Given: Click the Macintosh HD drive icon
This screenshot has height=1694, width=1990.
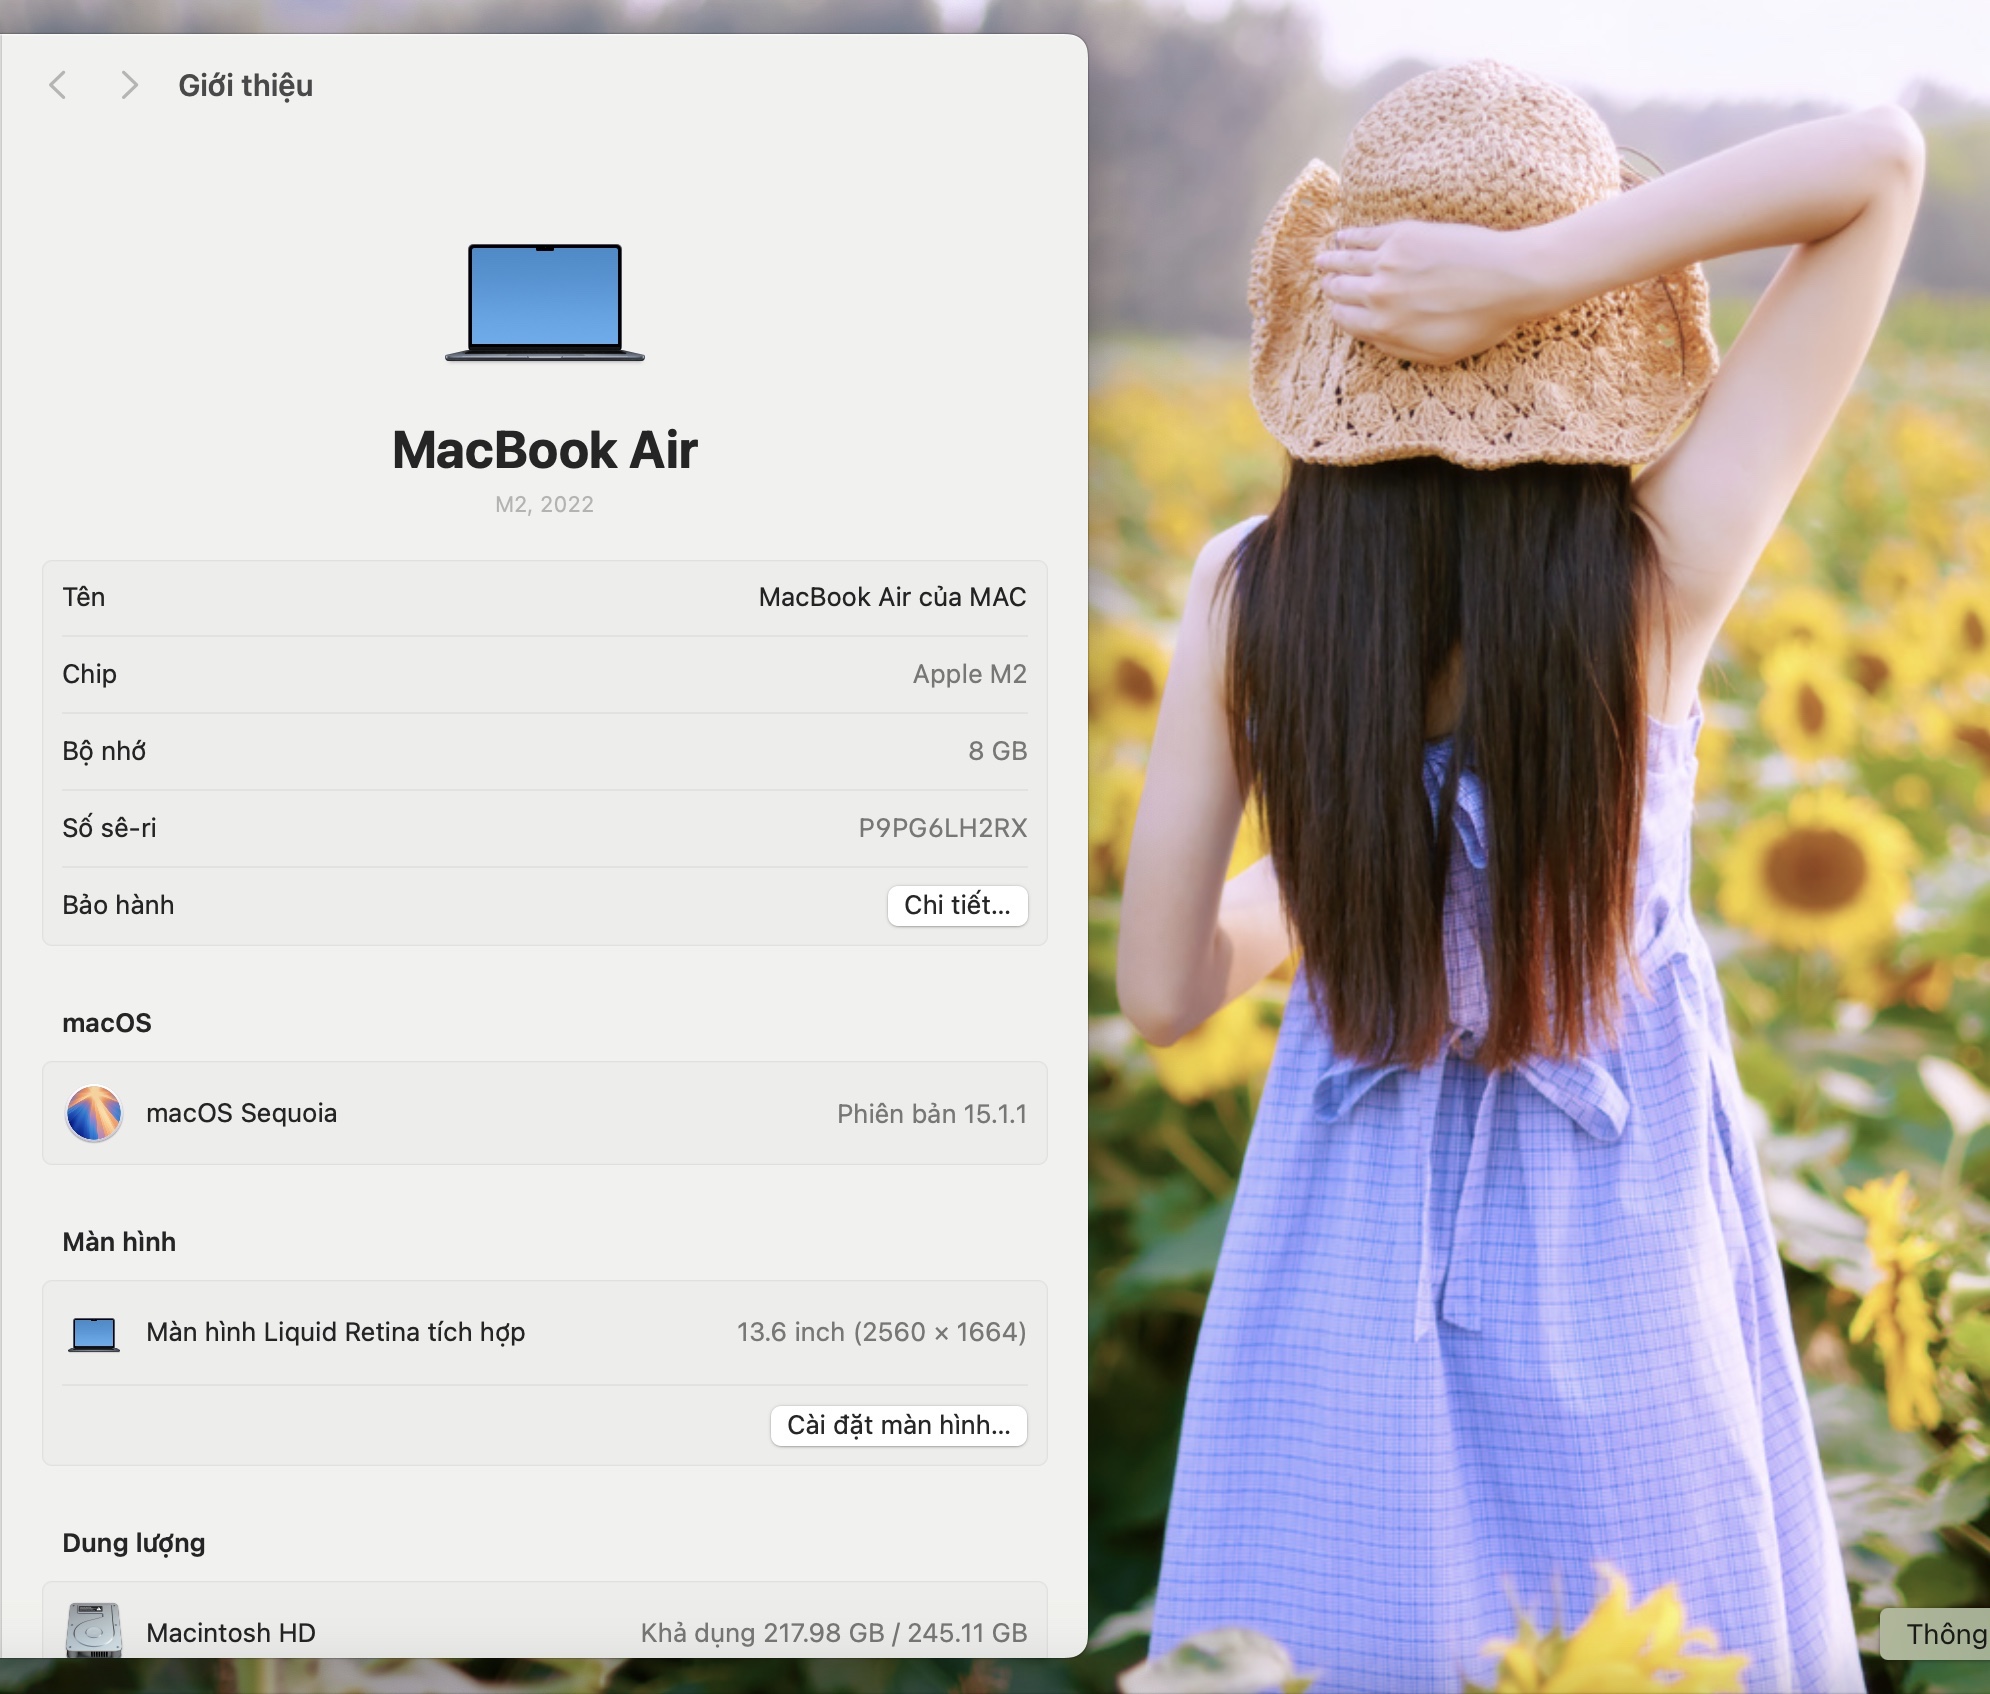Looking at the screenshot, I should coord(94,1630).
